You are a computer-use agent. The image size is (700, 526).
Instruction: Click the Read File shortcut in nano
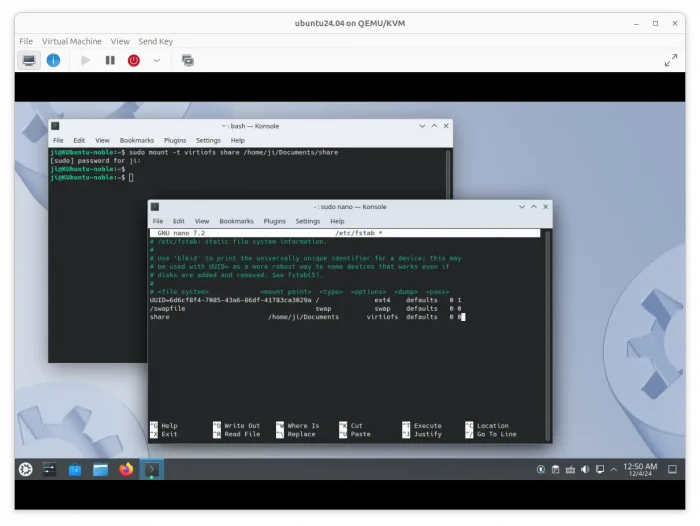(x=237, y=434)
